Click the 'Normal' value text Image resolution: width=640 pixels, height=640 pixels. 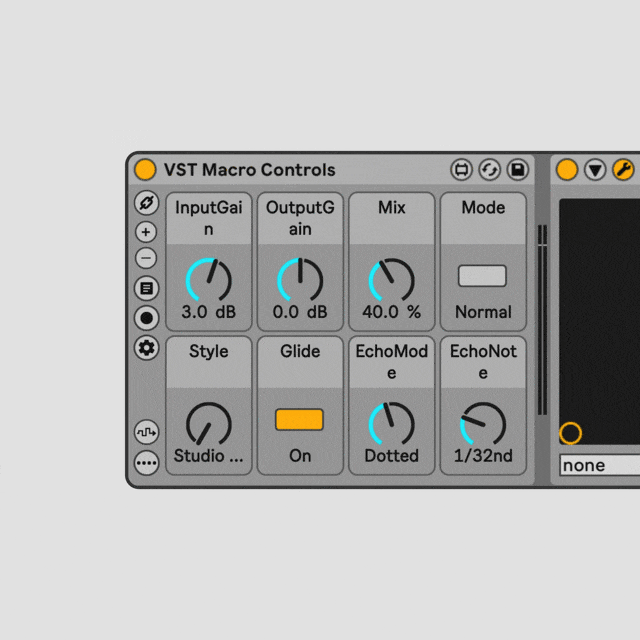(483, 312)
